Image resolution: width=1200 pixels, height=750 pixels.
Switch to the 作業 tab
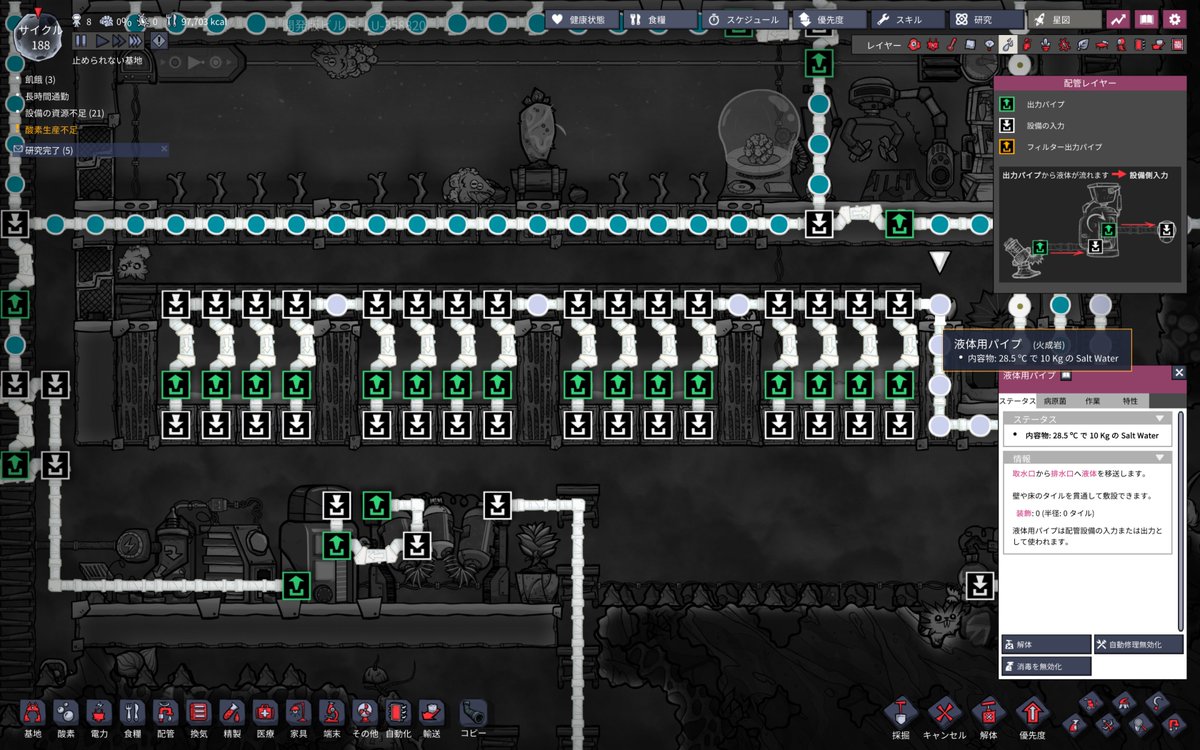[1093, 400]
